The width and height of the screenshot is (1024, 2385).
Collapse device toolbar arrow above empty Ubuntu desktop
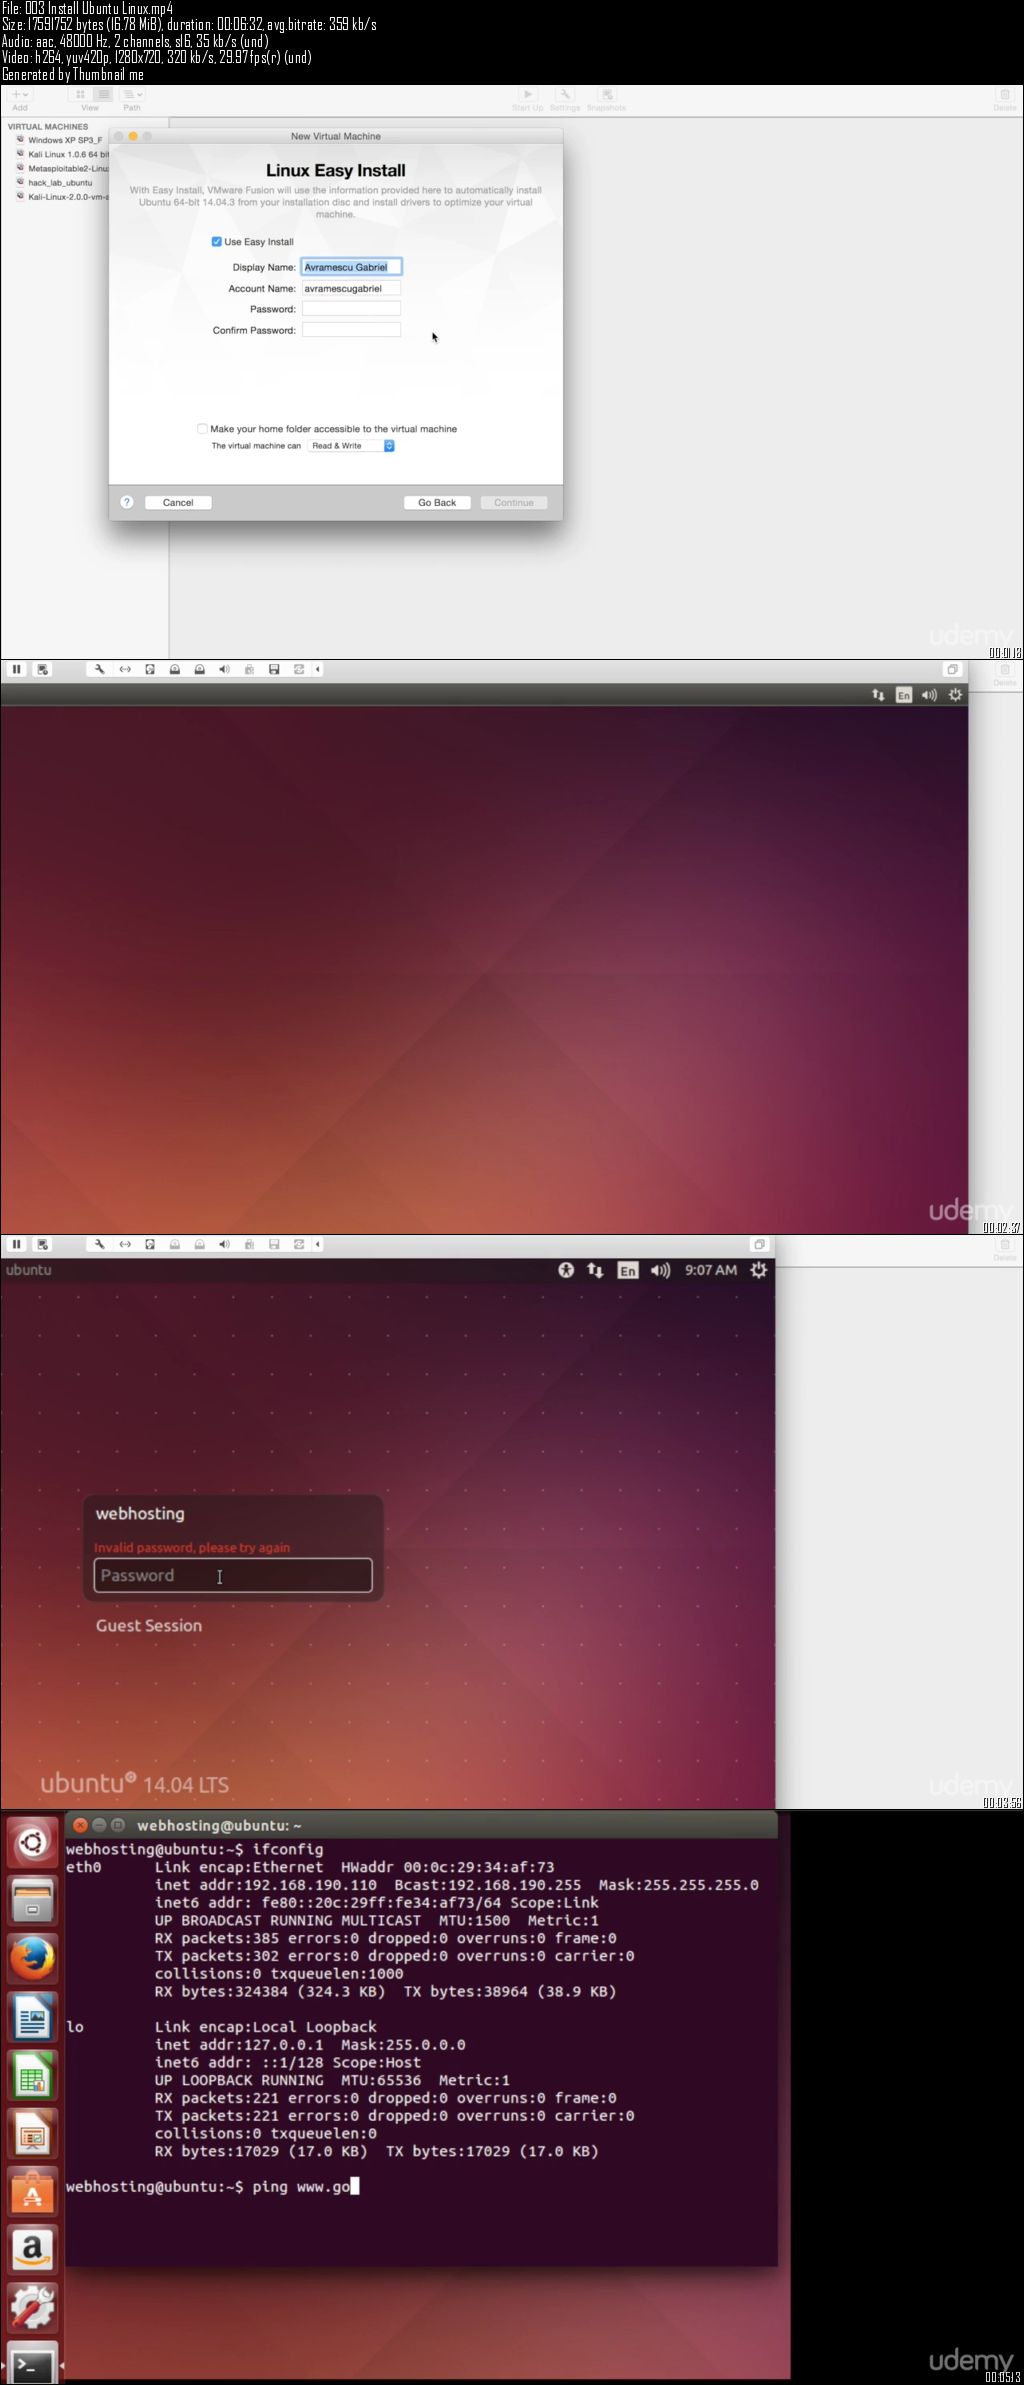pyautogui.click(x=318, y=670)
